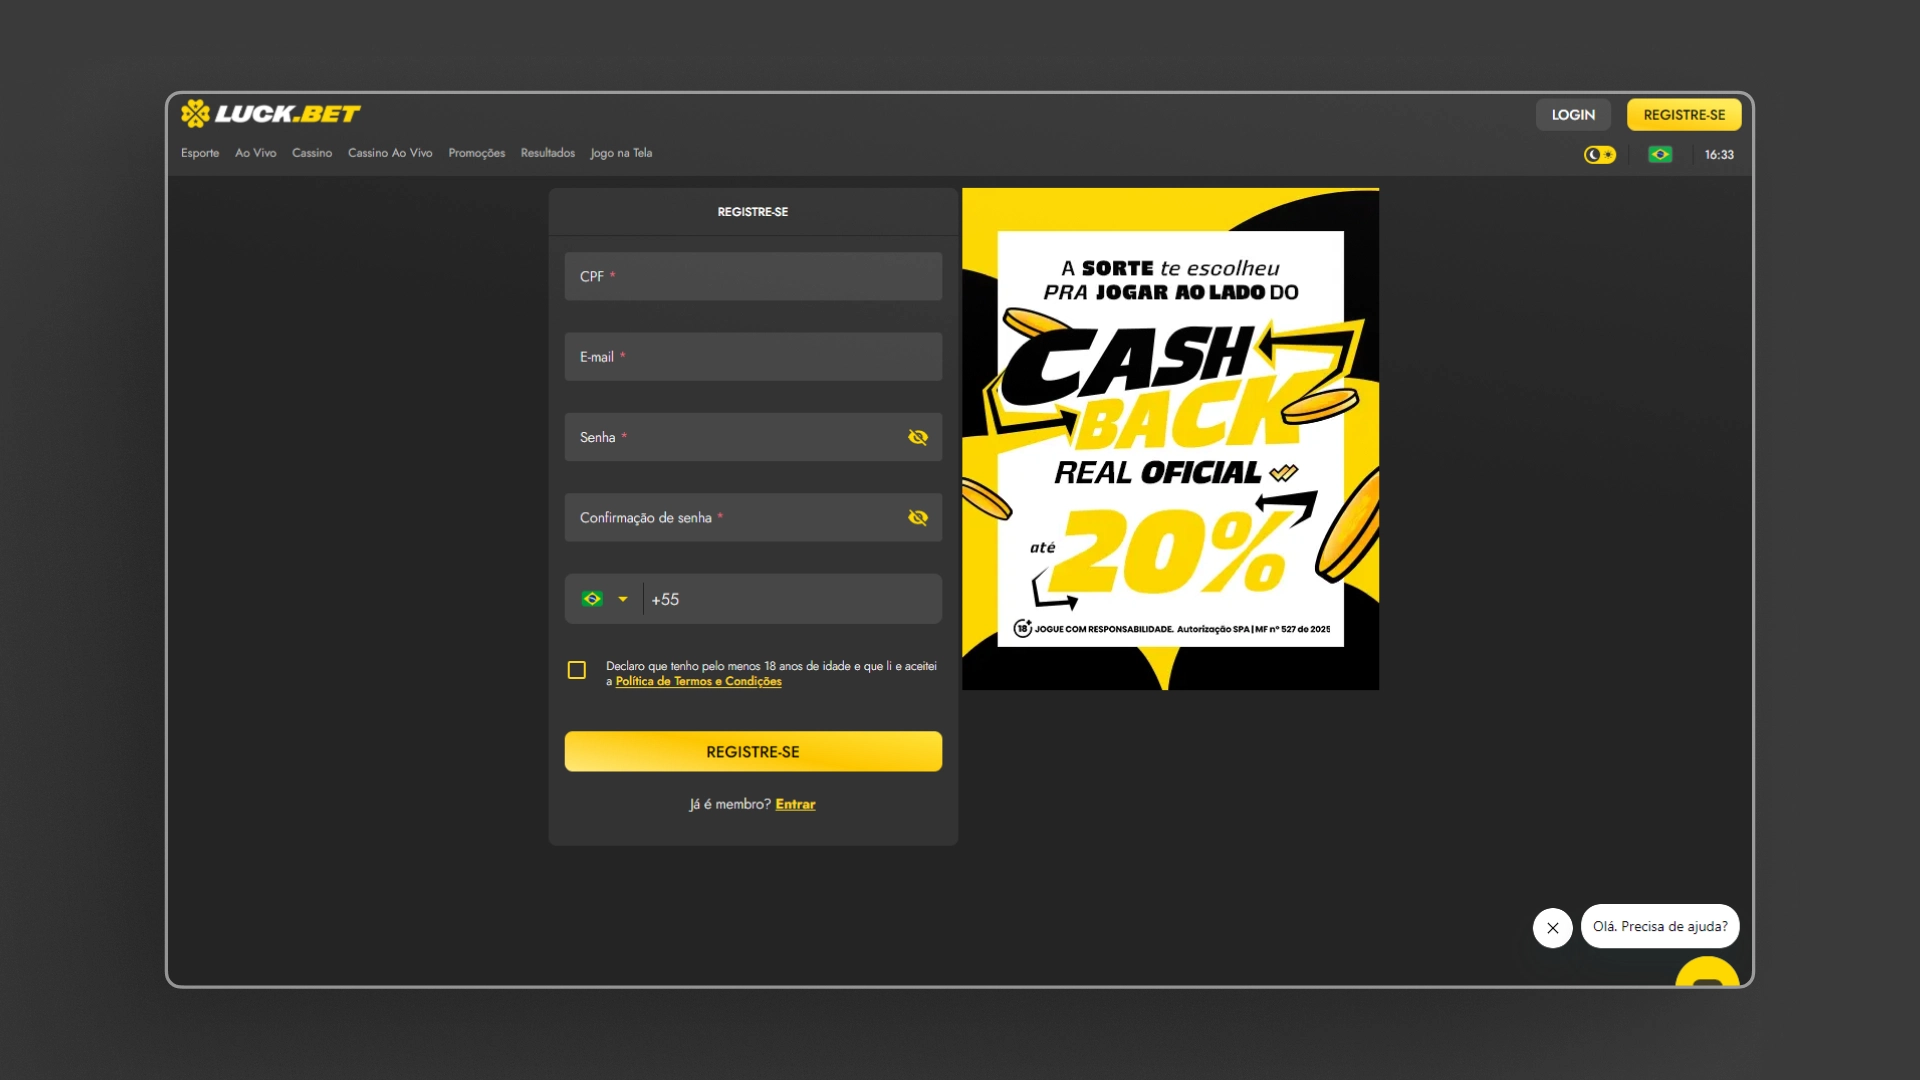The height and width of the screenshot is (1080, 1920).
Task: Click the Entrar link
Action: 795,805
